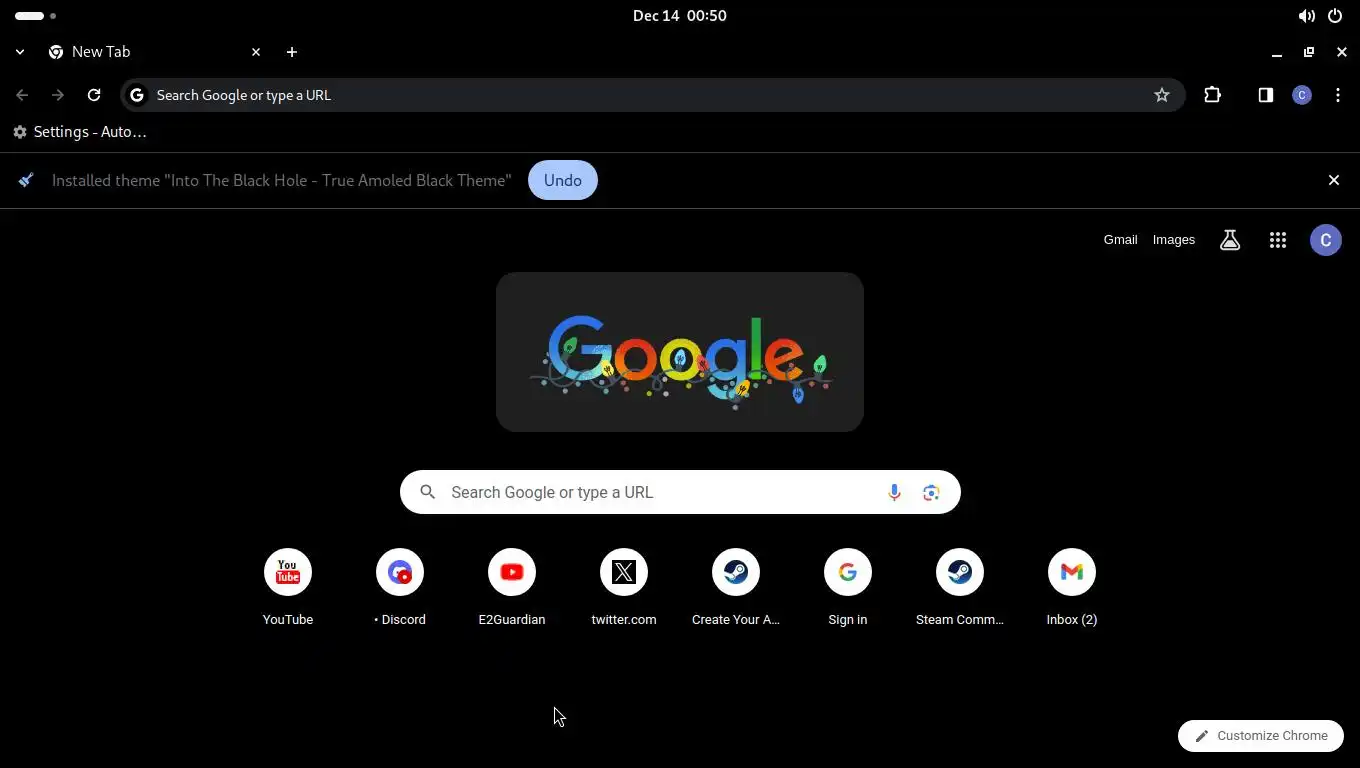1360x768 pixels.
Task: Focus the page search box
Action: (680, 492)
